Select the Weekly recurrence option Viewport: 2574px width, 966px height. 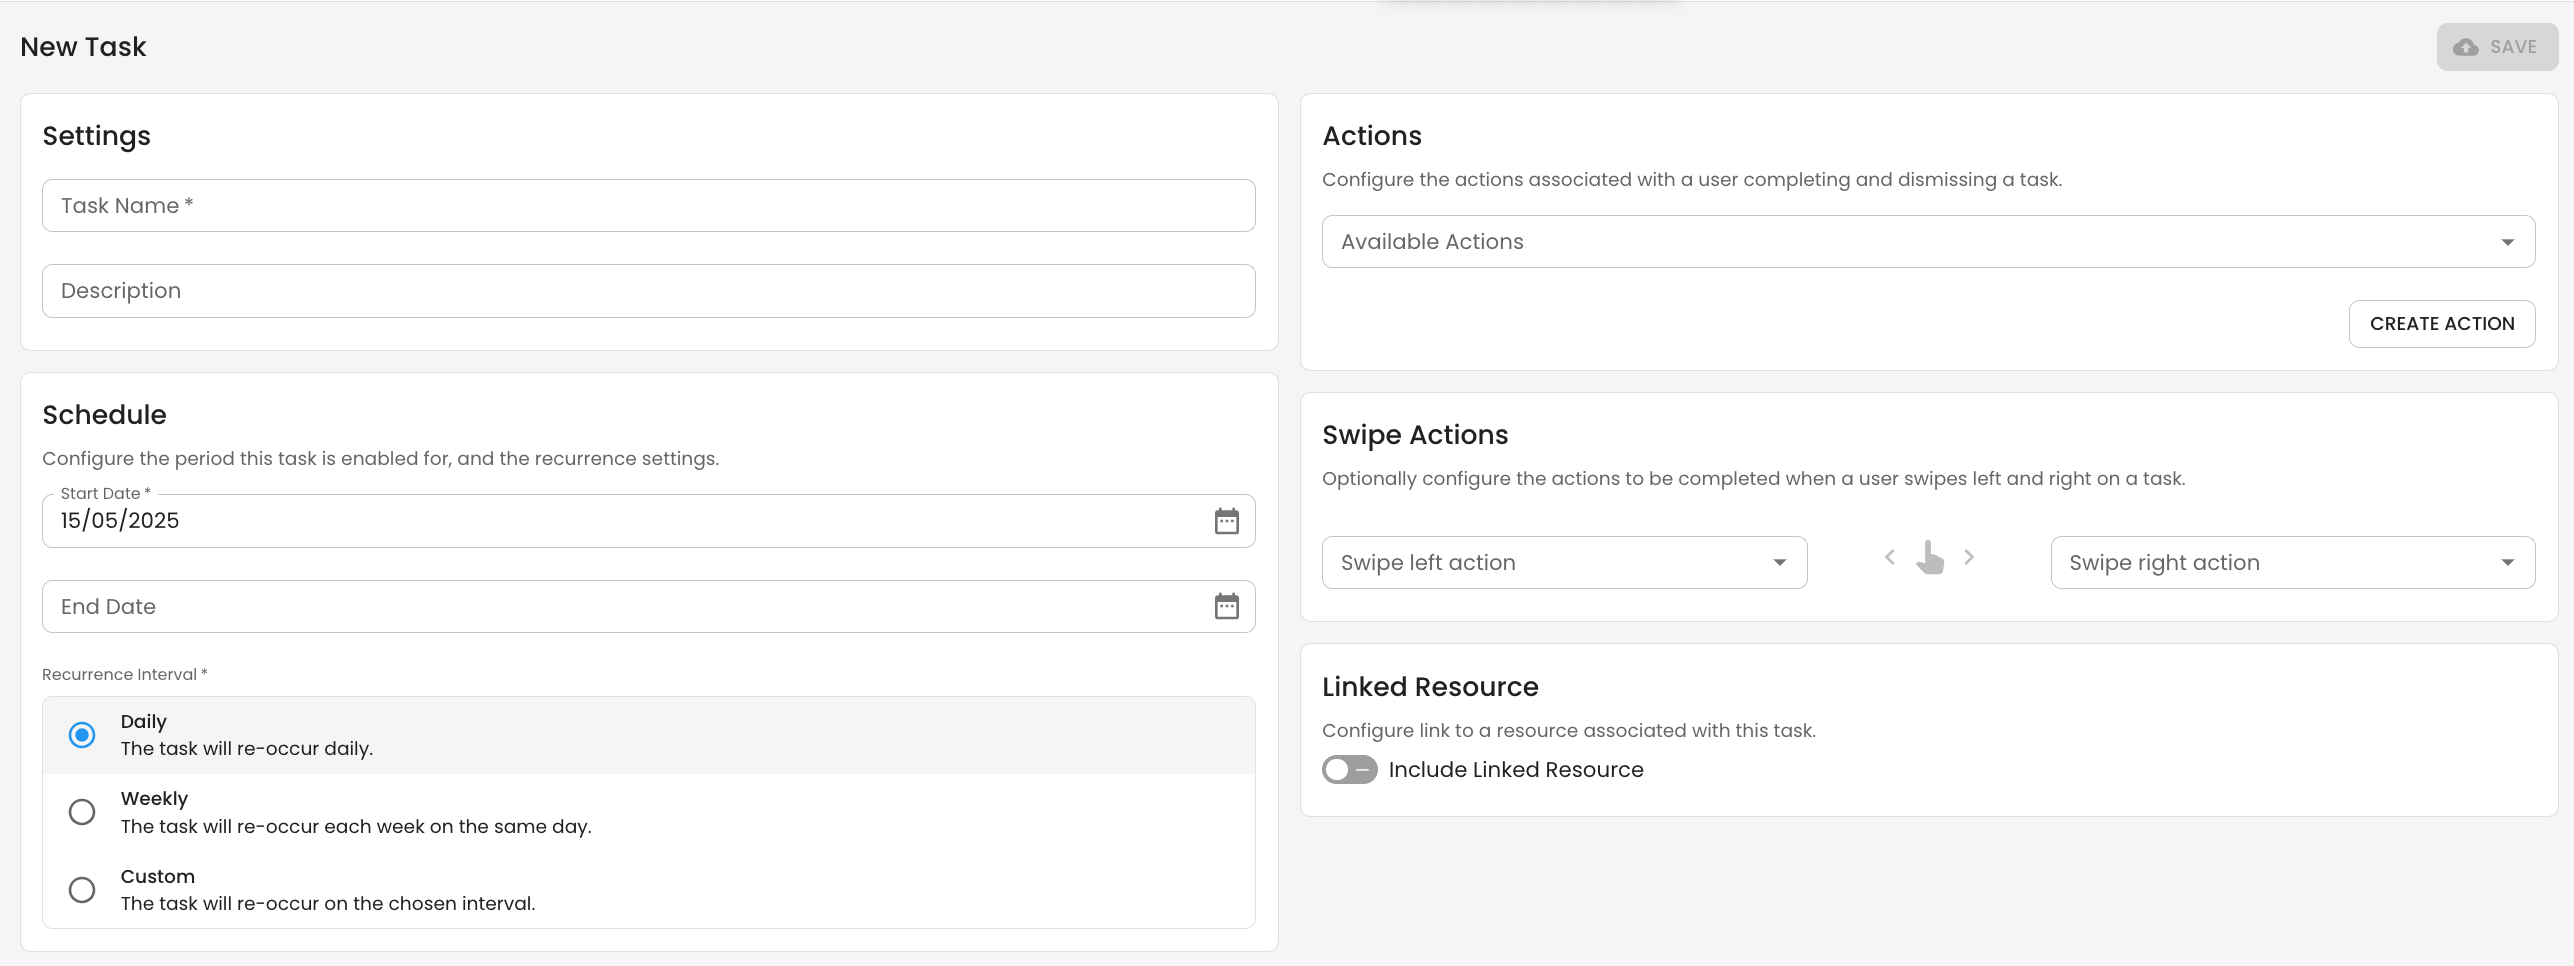(x=82, y=812)
